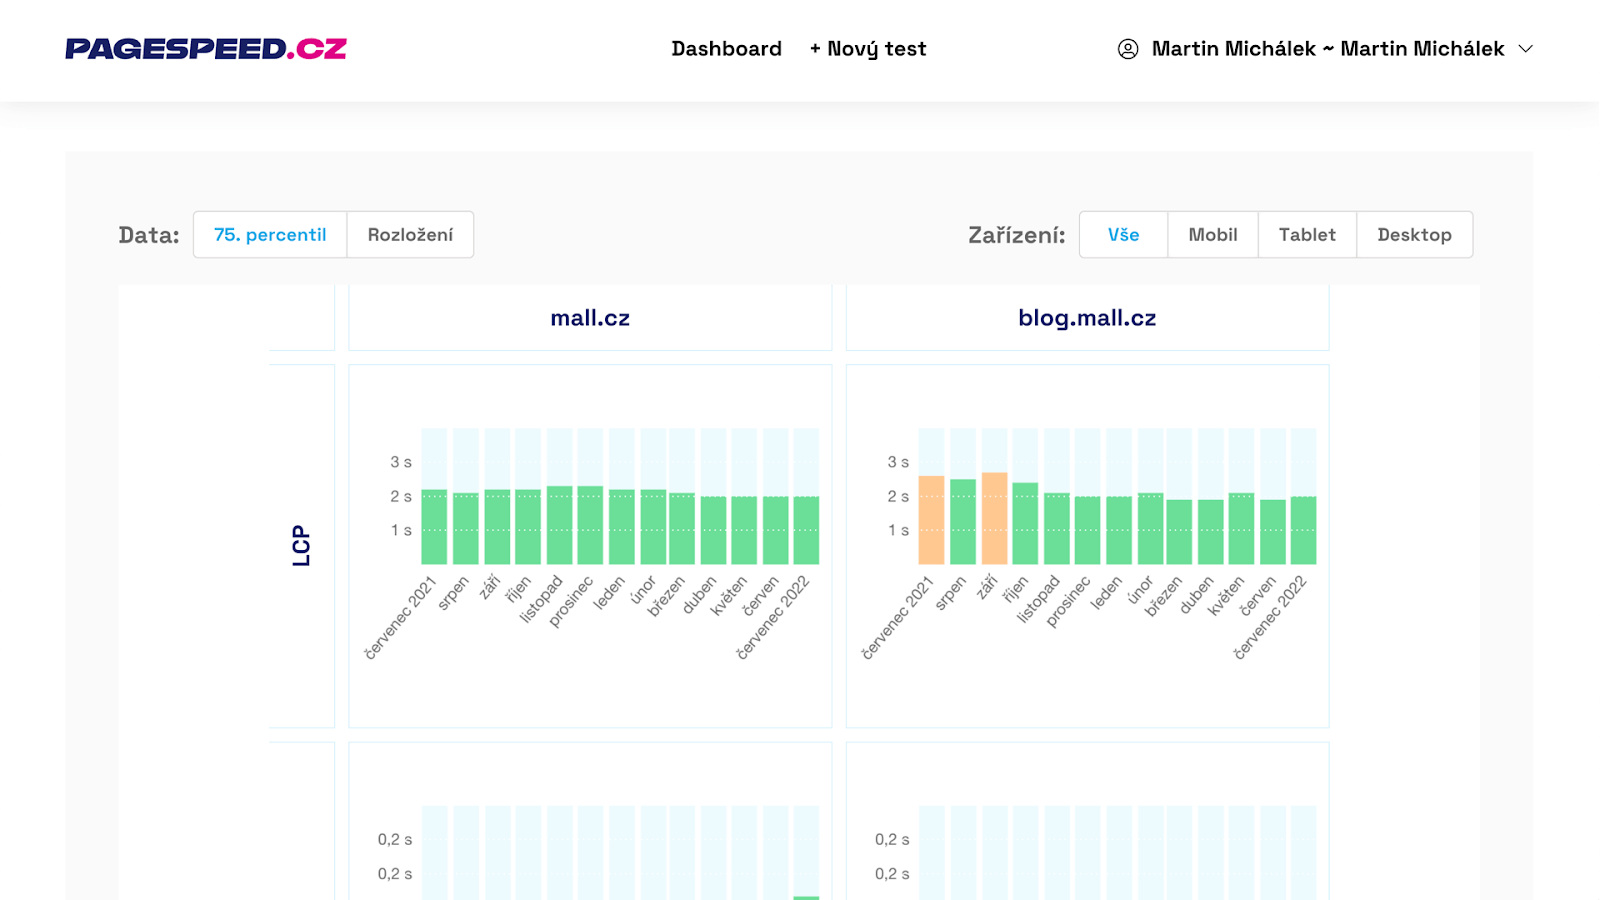The width and height of the screenshot is (1600, 900).
Task: Open the mall.cz column header
Action: click(590, 317)
